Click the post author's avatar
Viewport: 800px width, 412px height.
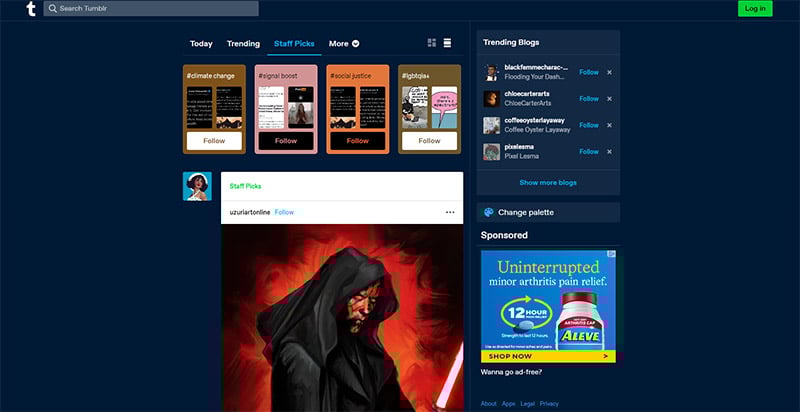coord(197,186)
